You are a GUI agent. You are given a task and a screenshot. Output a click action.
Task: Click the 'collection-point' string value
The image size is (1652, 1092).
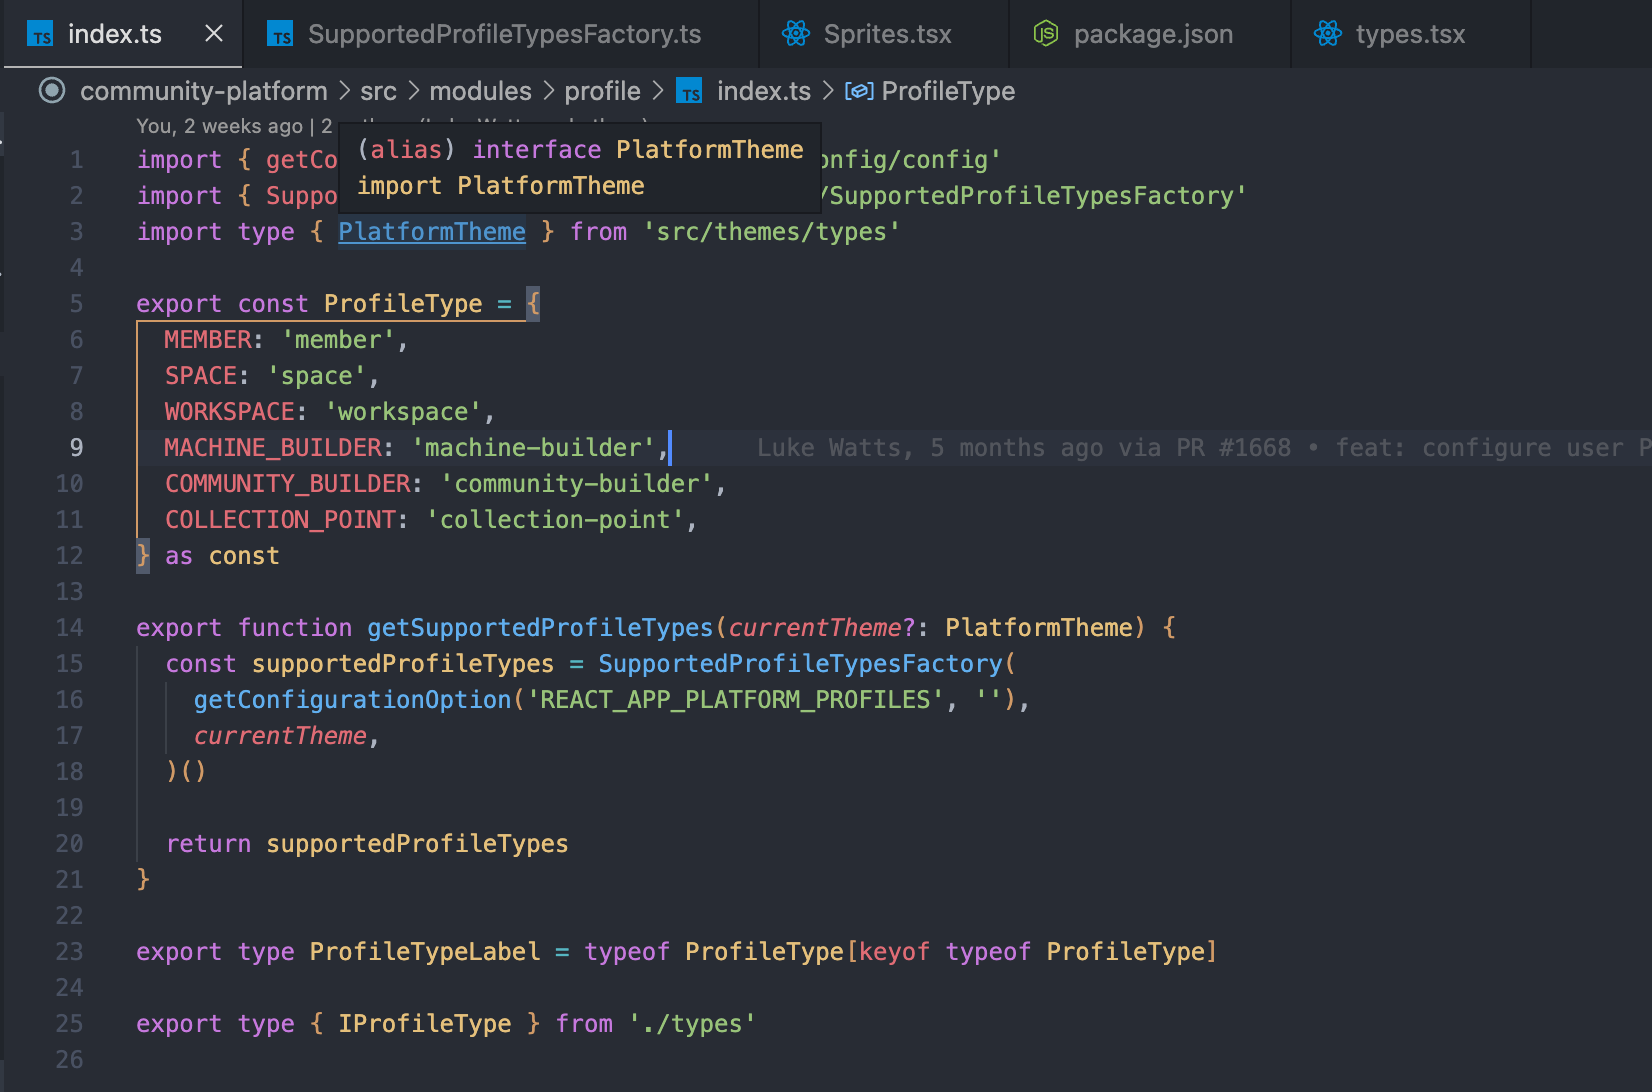pyautogui.click(x=555, y=520)
